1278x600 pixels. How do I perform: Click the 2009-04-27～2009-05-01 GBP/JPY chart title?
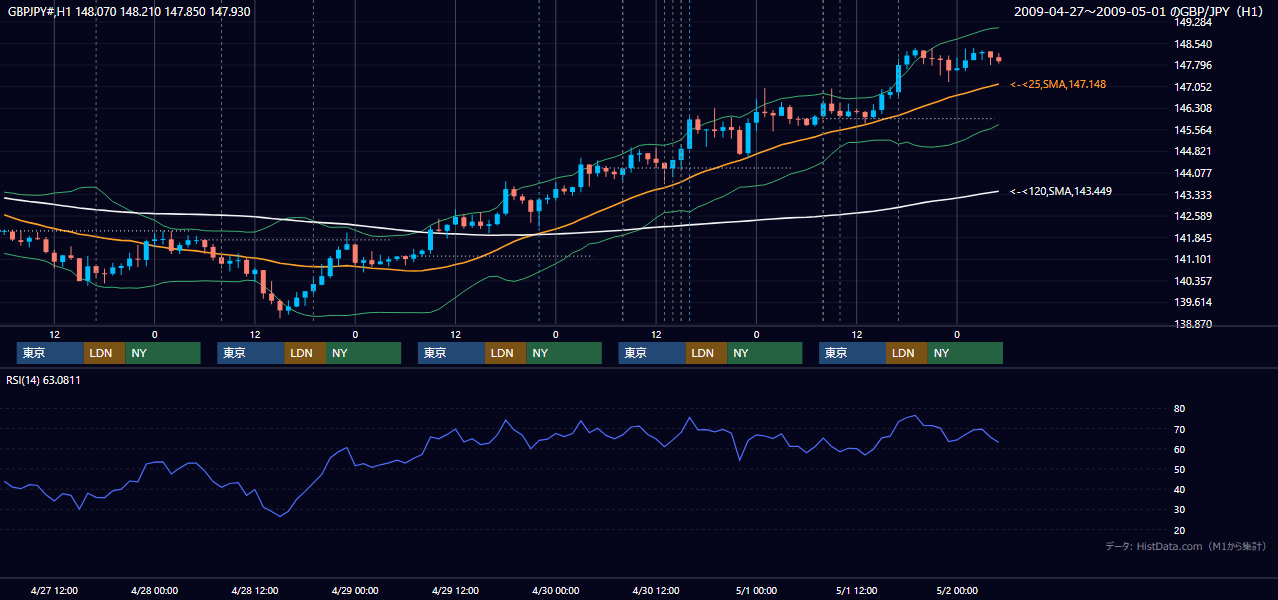[1141, 12]
